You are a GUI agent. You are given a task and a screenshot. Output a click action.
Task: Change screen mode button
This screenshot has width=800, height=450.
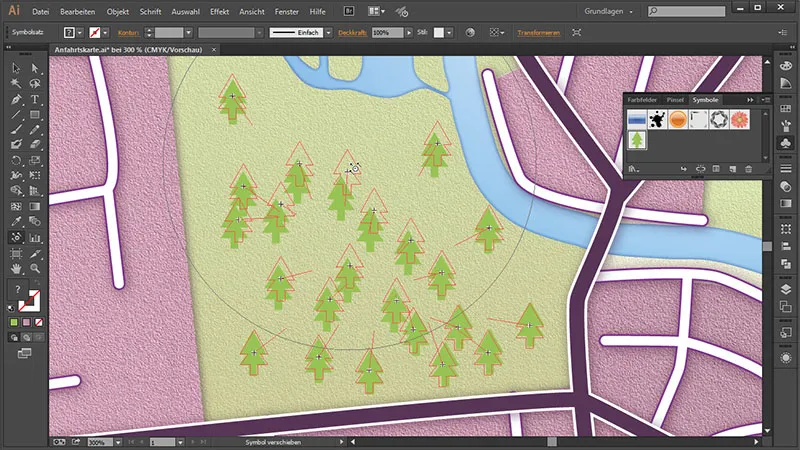[x=24, y=353]
